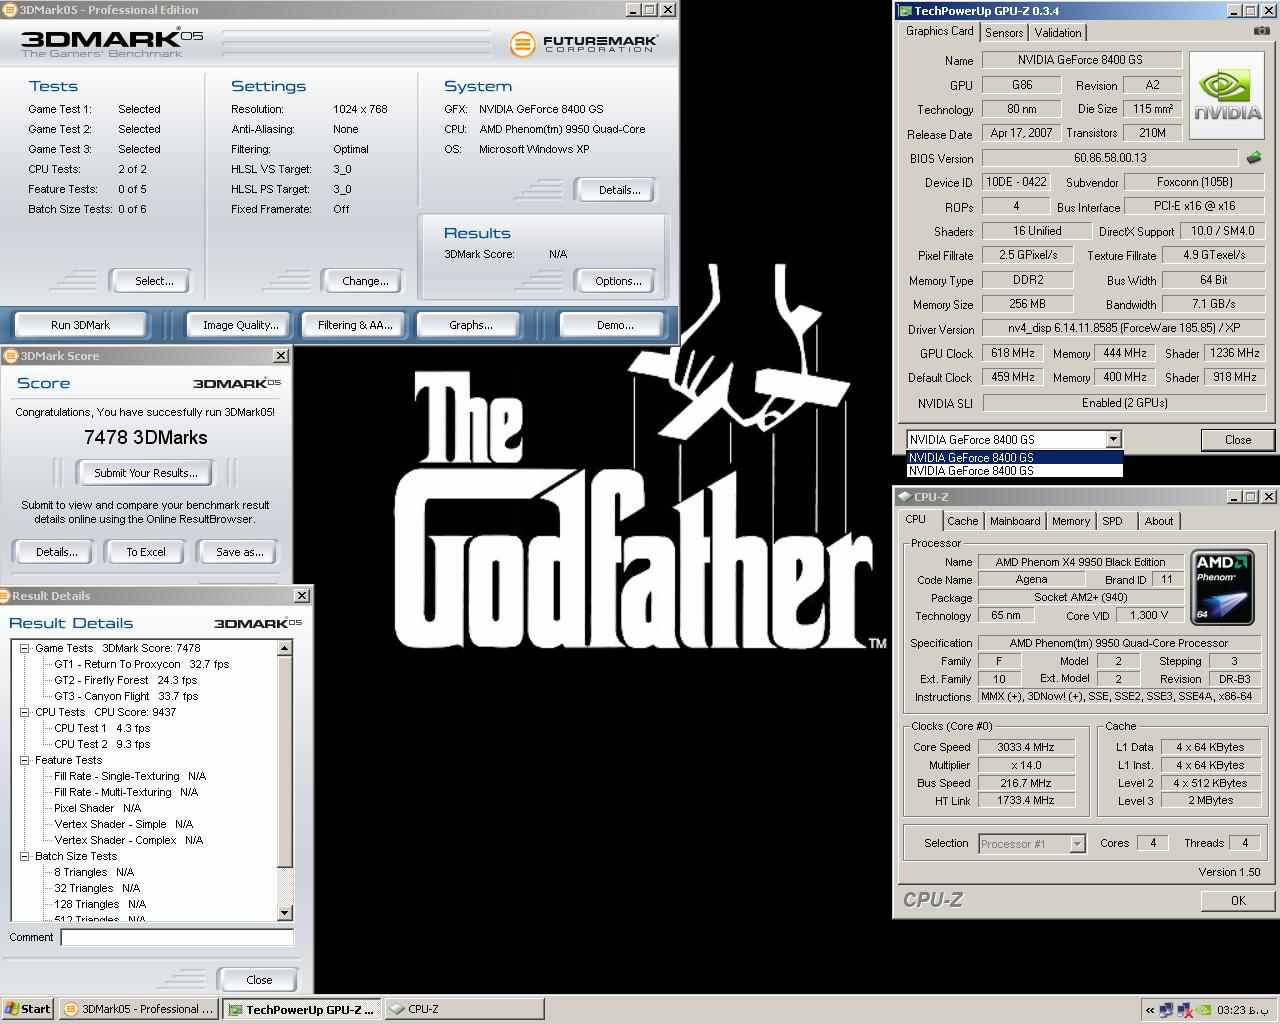This screenshot has height=1024, width=1280.
Task: Click the NVIDIA tray icon in taskbar
Action: (1205, 1009)
